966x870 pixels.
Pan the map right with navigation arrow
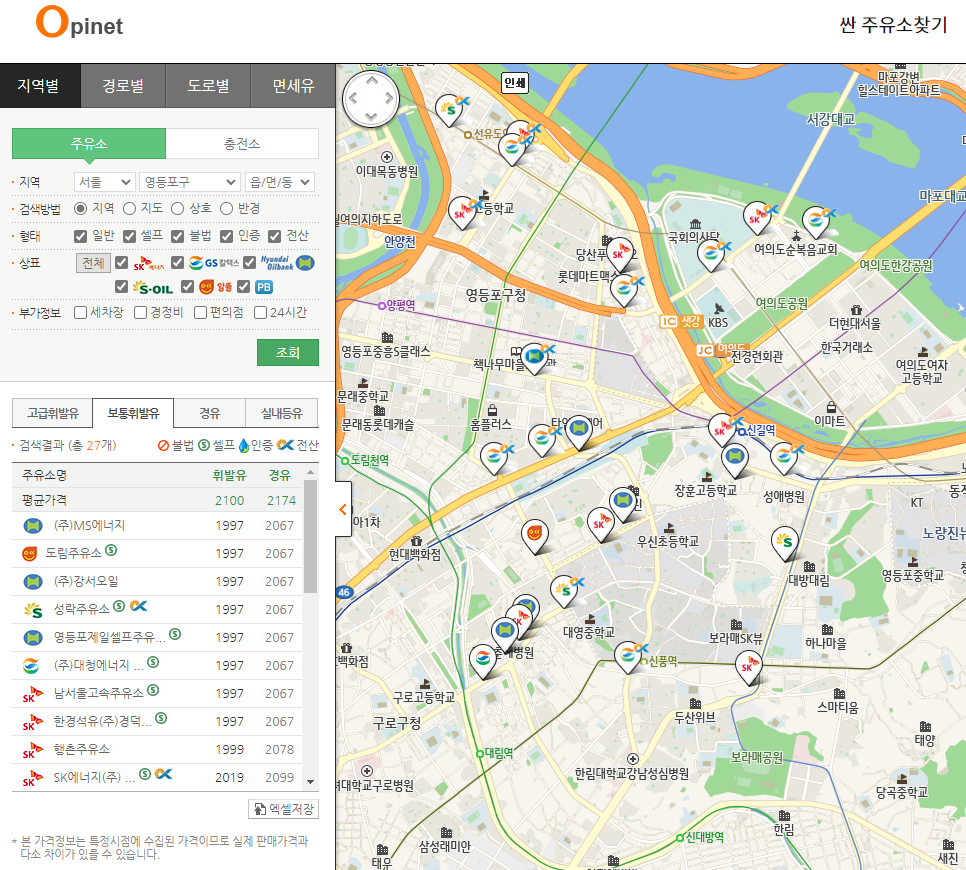tap(389, 99)
